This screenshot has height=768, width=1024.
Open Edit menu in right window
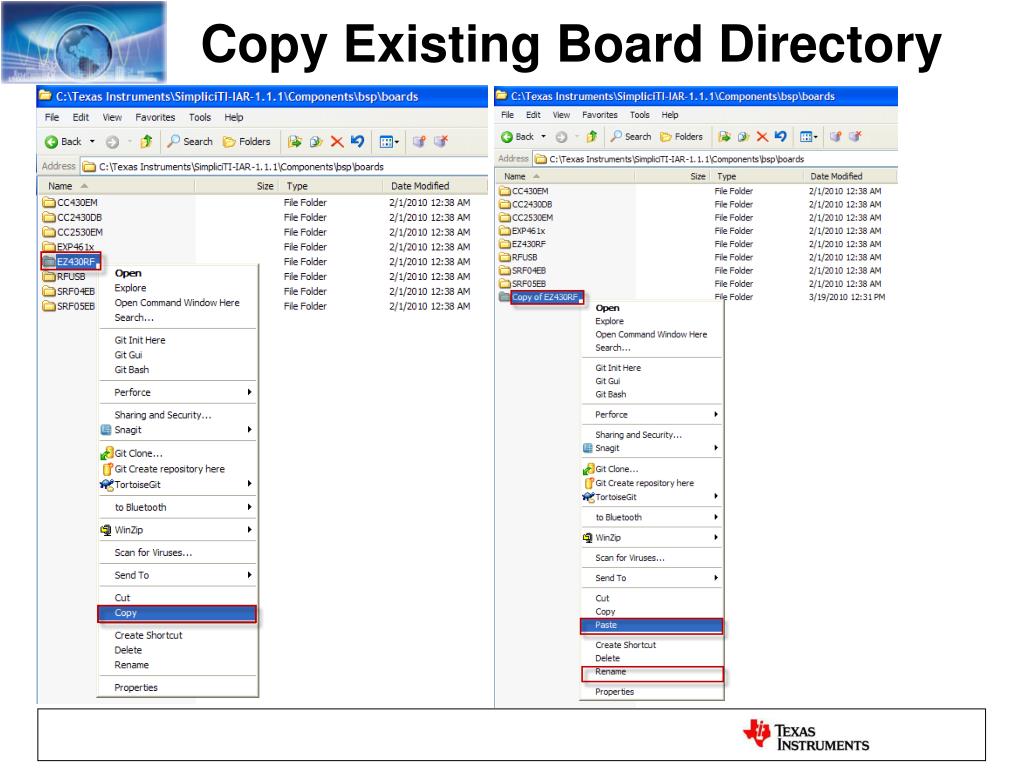click(x=534, y=115)
